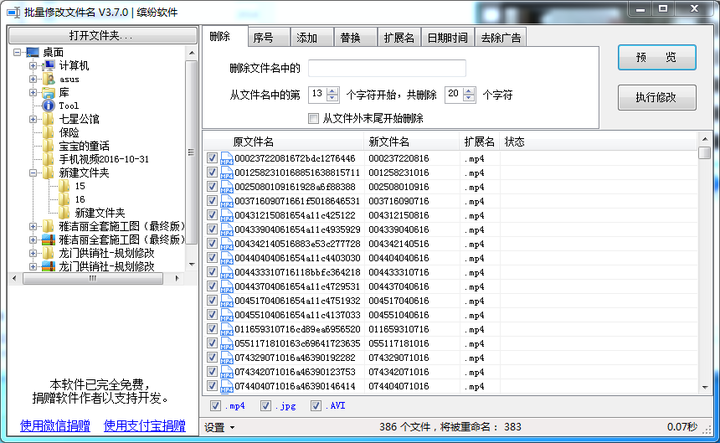Click the folder tree vertical scrollbar thumb
Image resolution: width=720 pixels, height=443 pixels.
(191, 151)
